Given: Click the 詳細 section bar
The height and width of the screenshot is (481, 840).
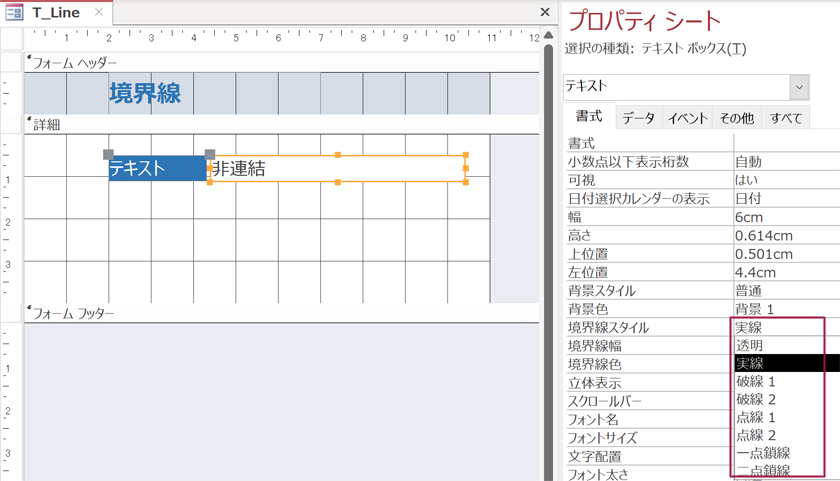Looking at the screenshot, I should 280,125.
